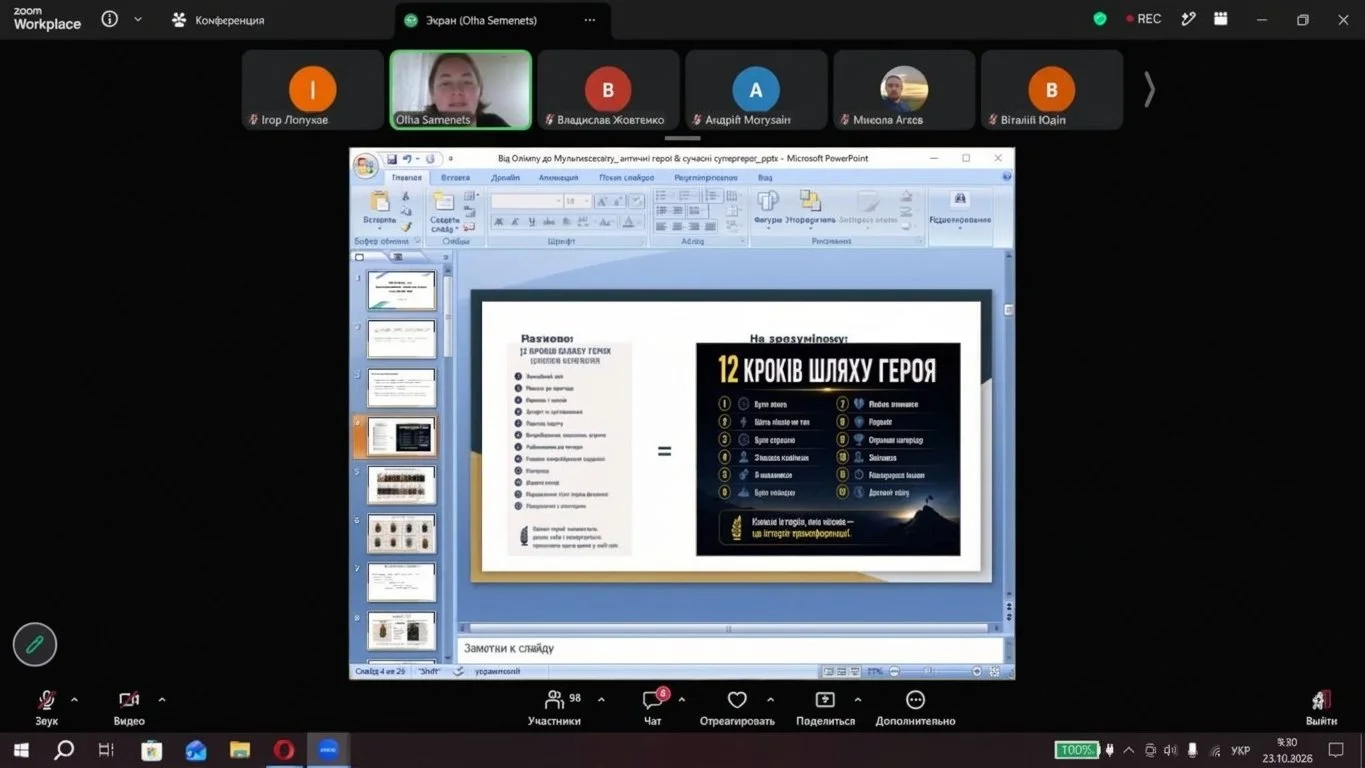Viewport: 1365px width, 768px height.
Task: Open meeting info circle icon
Action: 110,19
